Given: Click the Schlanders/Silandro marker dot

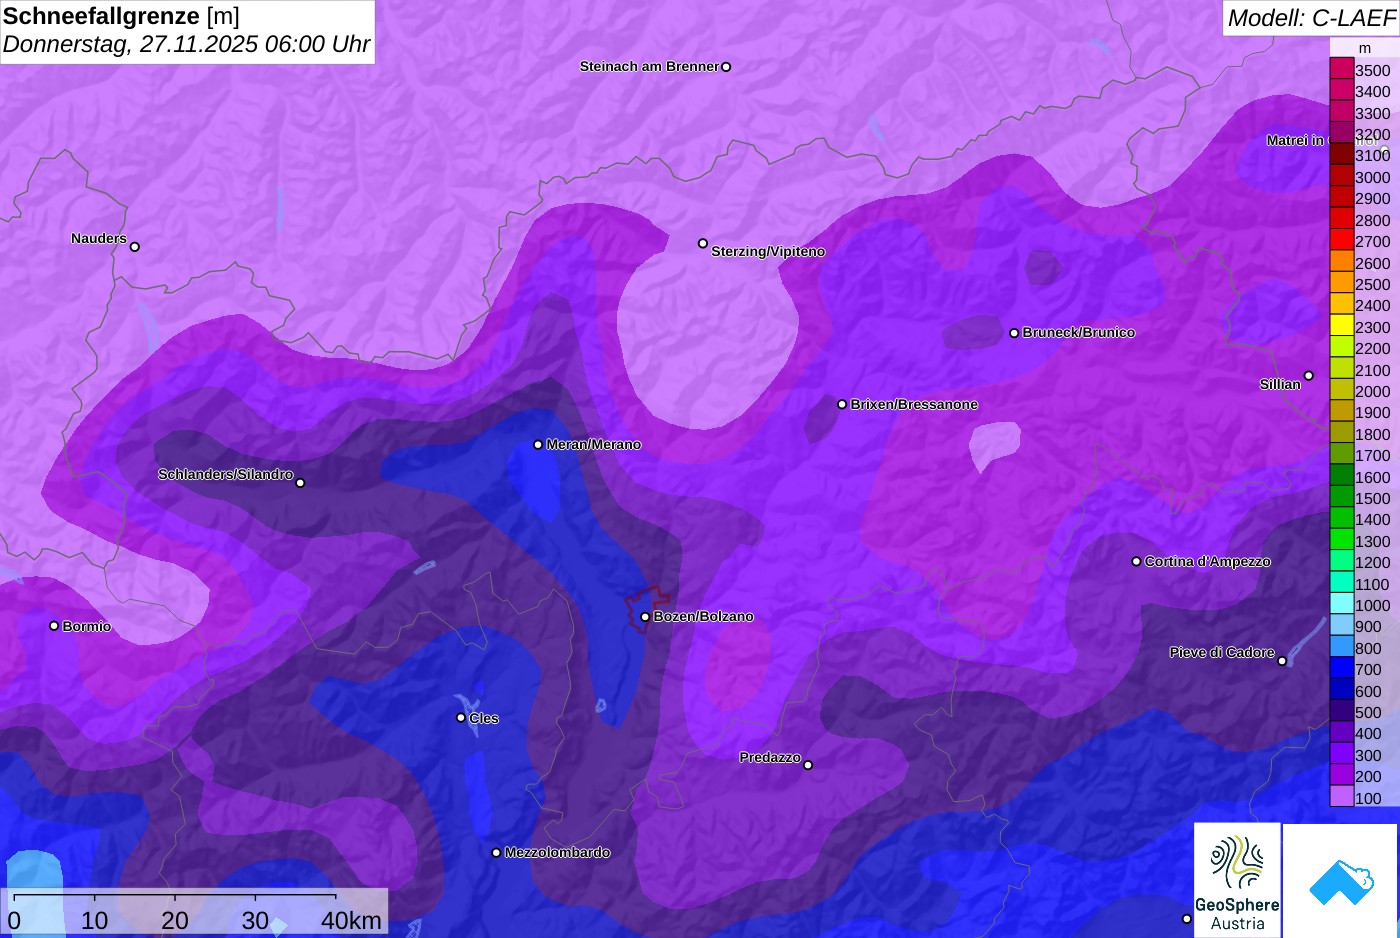Looking at the screenshot, I should pos(300,483).
